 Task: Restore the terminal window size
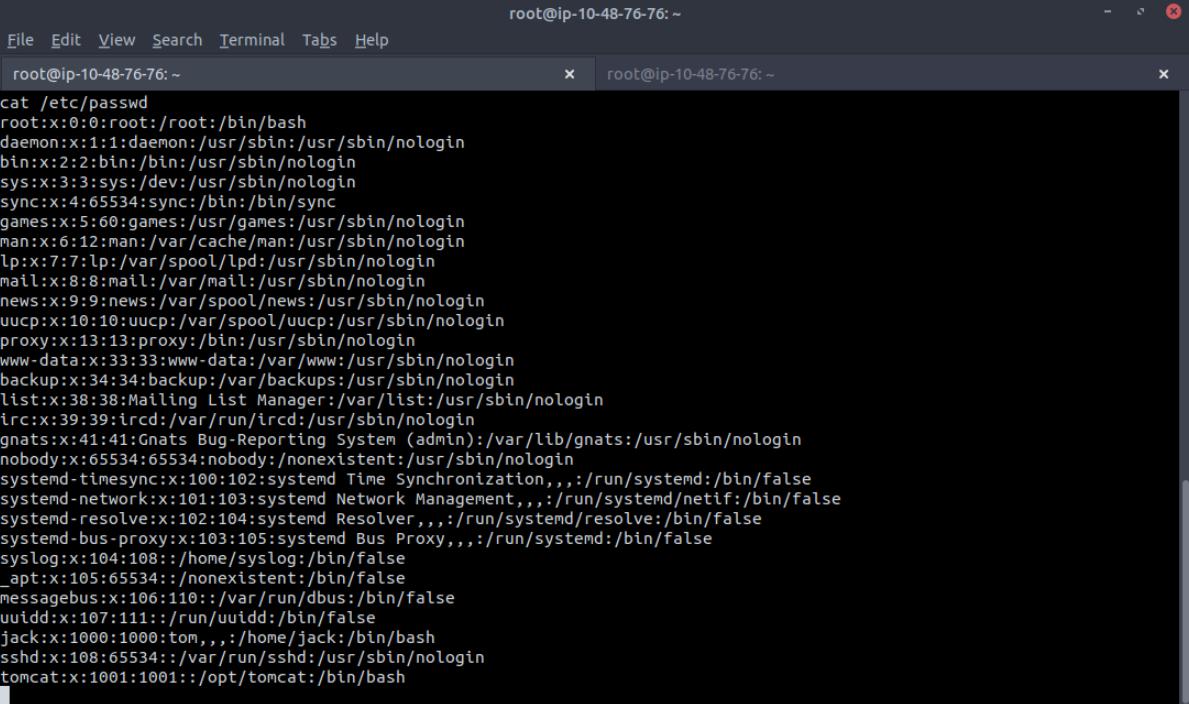tap(1140, 13)
